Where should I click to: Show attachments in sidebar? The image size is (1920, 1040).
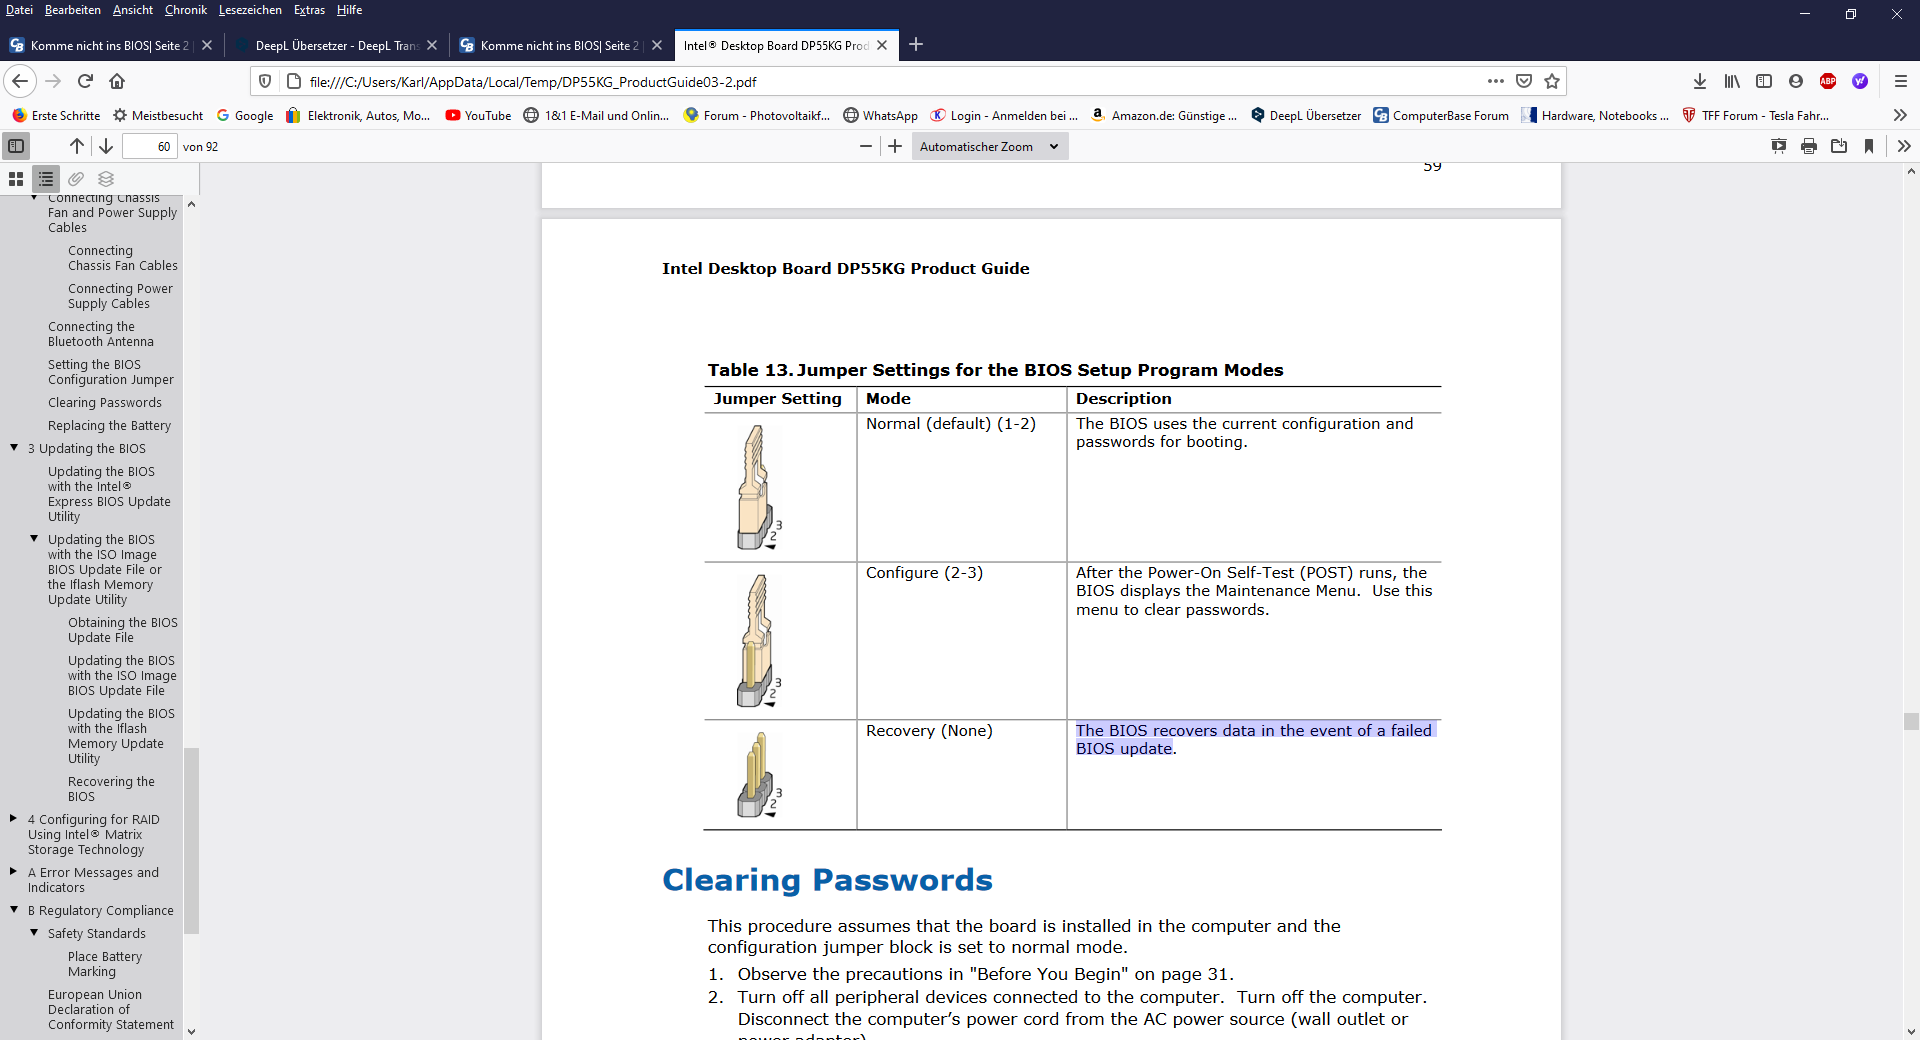pyautogui.click(x=76, y=179)
